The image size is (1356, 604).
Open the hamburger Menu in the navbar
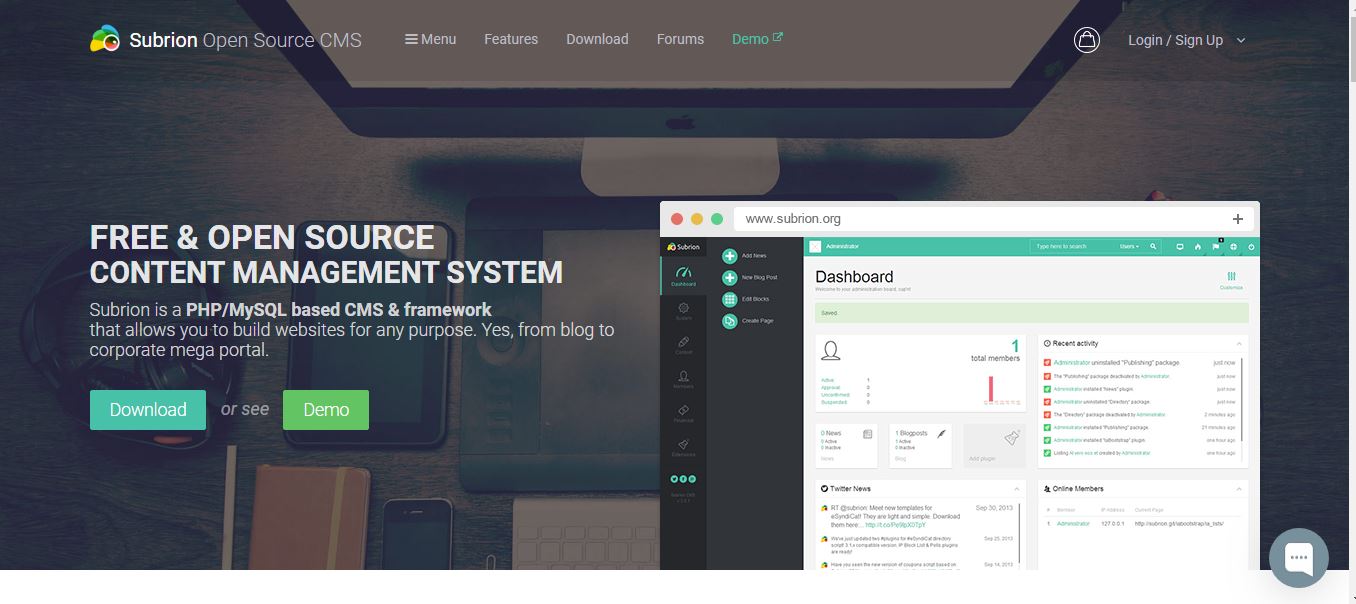[x=430, y=39]
